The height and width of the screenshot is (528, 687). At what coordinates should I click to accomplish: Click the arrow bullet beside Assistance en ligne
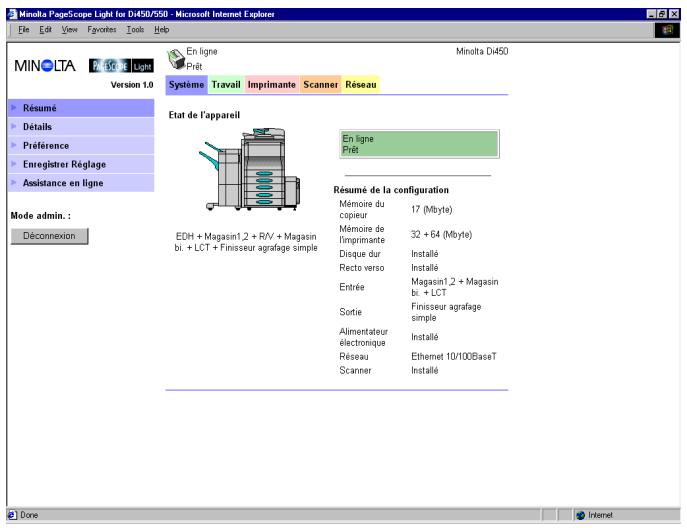(x=14, y=182)
